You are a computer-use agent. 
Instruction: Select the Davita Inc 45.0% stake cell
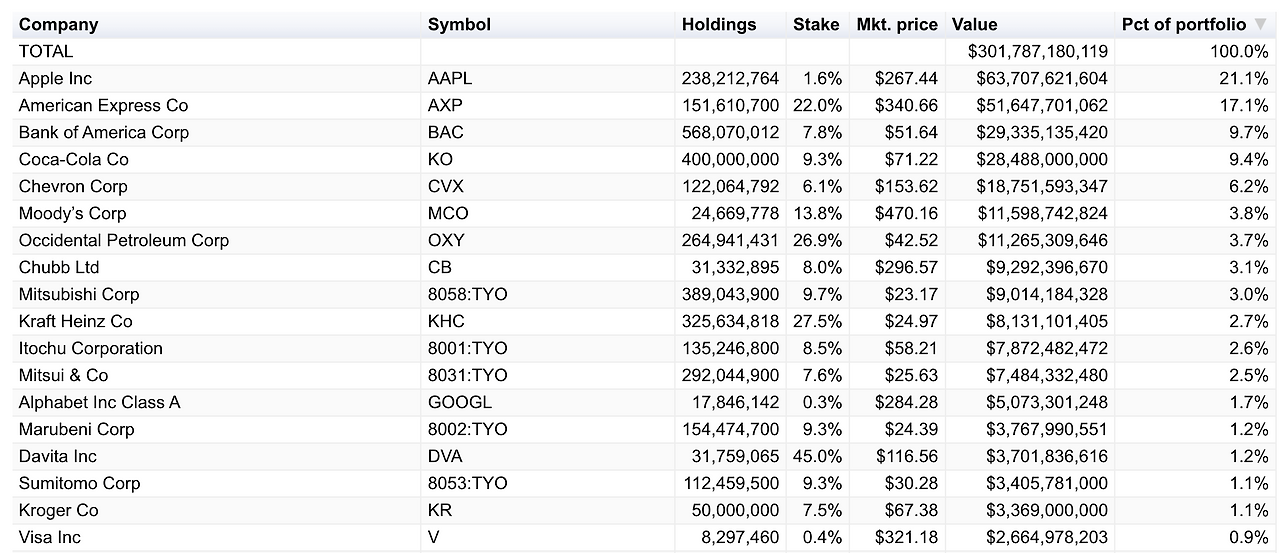pos(817,456)
